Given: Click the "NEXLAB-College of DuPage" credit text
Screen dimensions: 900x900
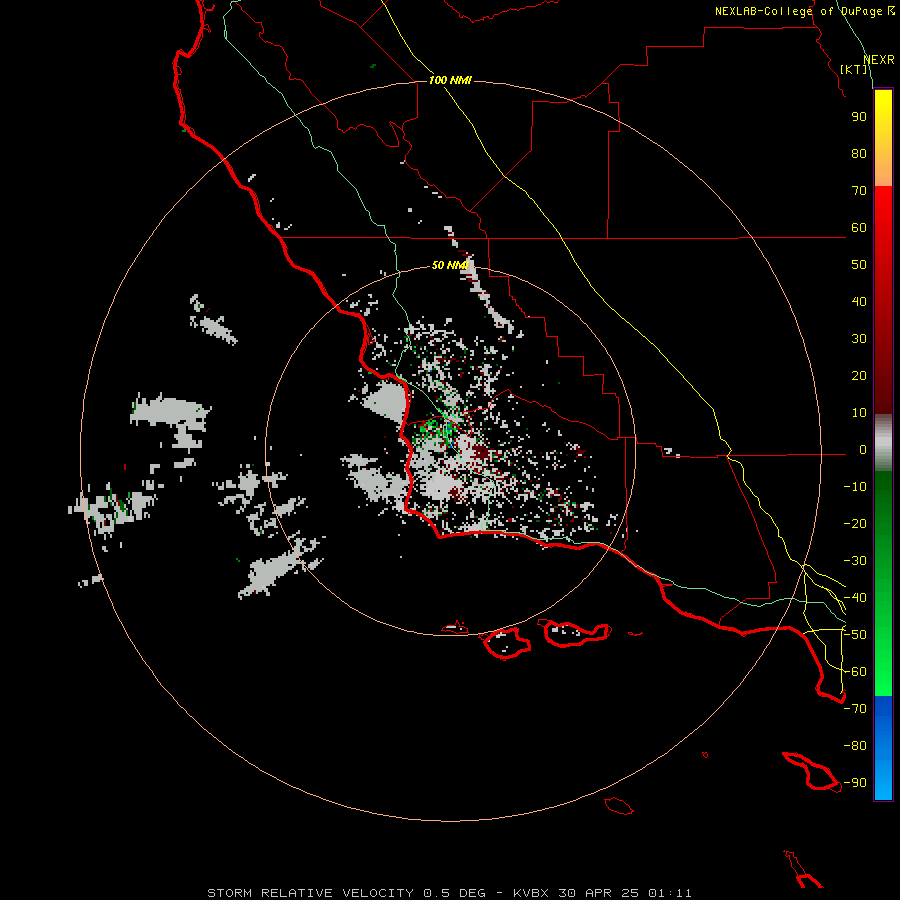Looking at the screenshot, I should pos(798,11).
